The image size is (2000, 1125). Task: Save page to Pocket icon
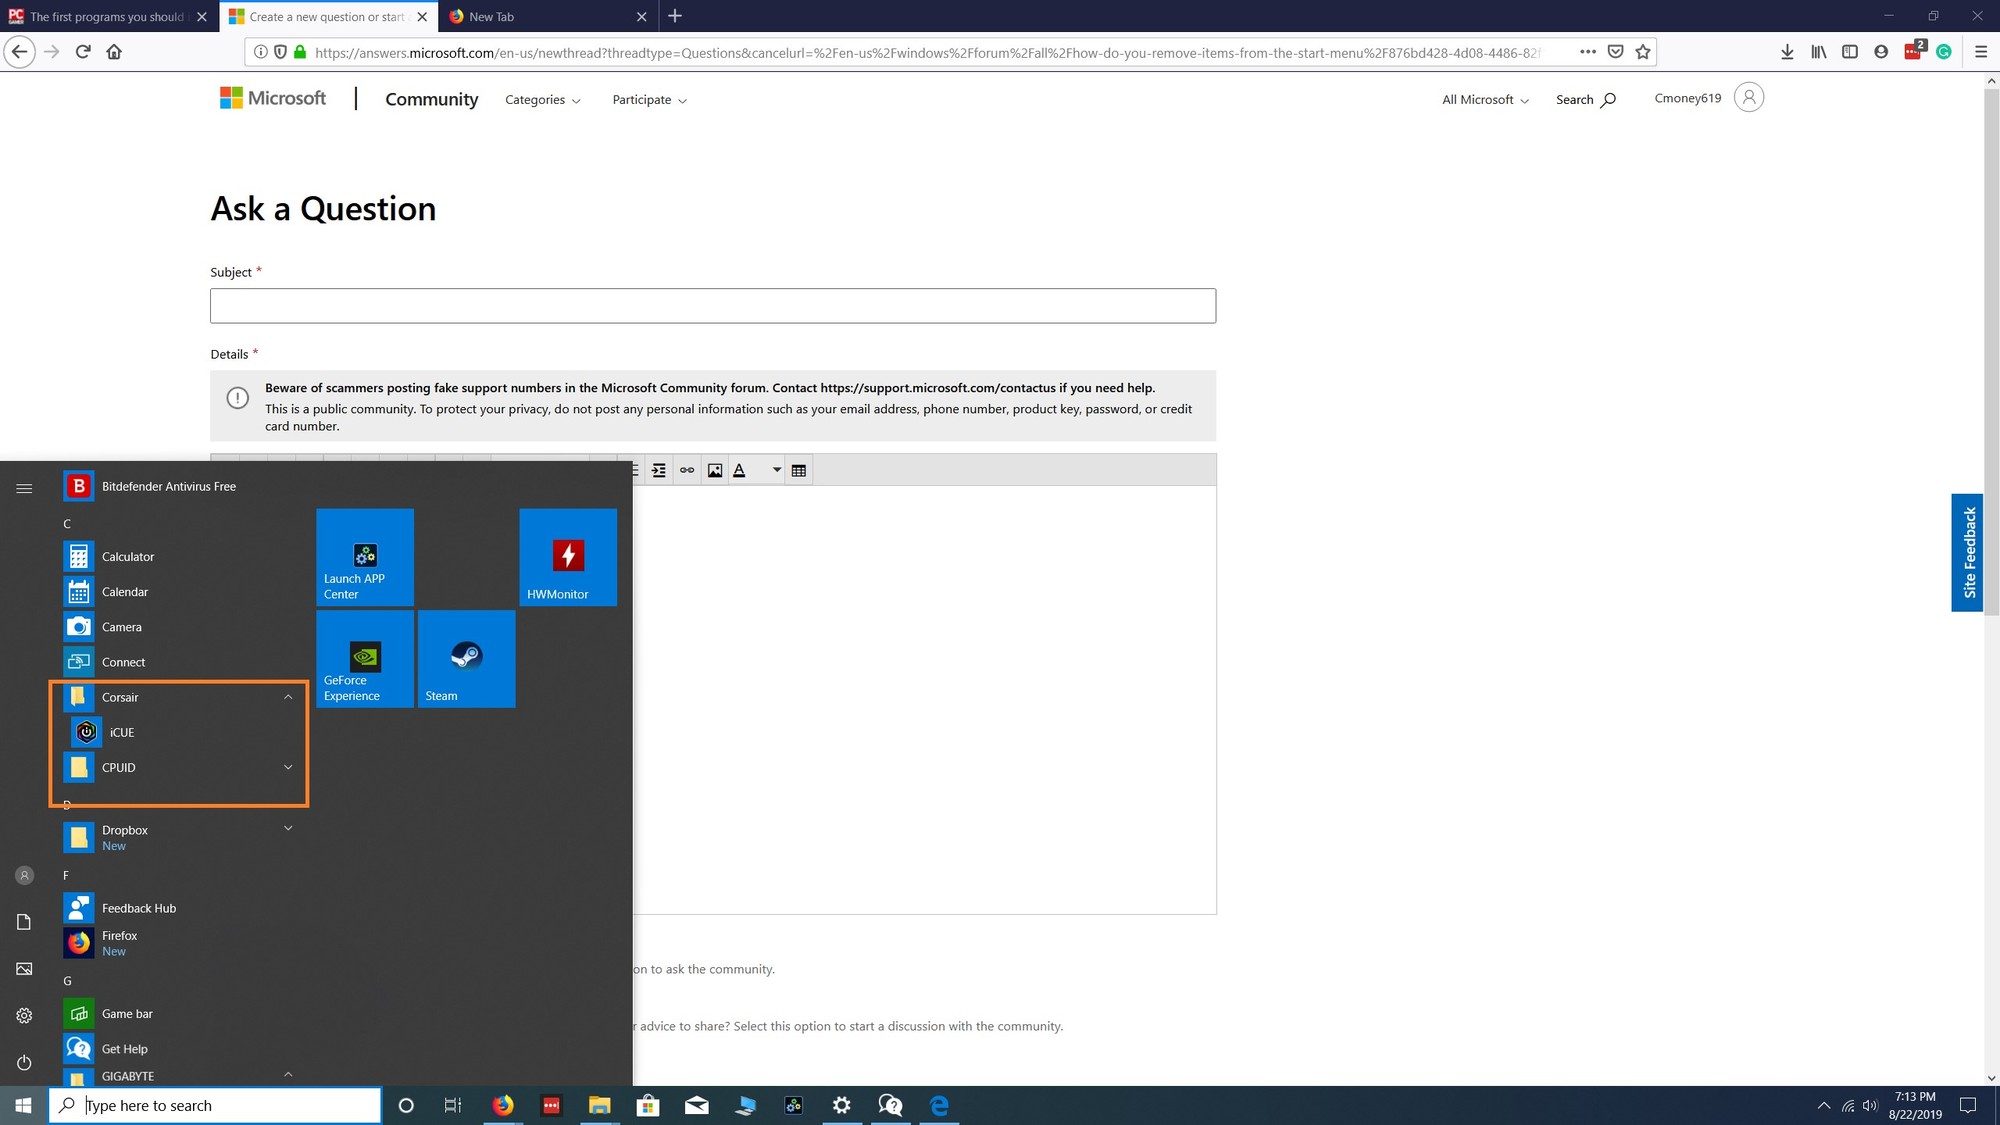click(x=1615, y=52)
